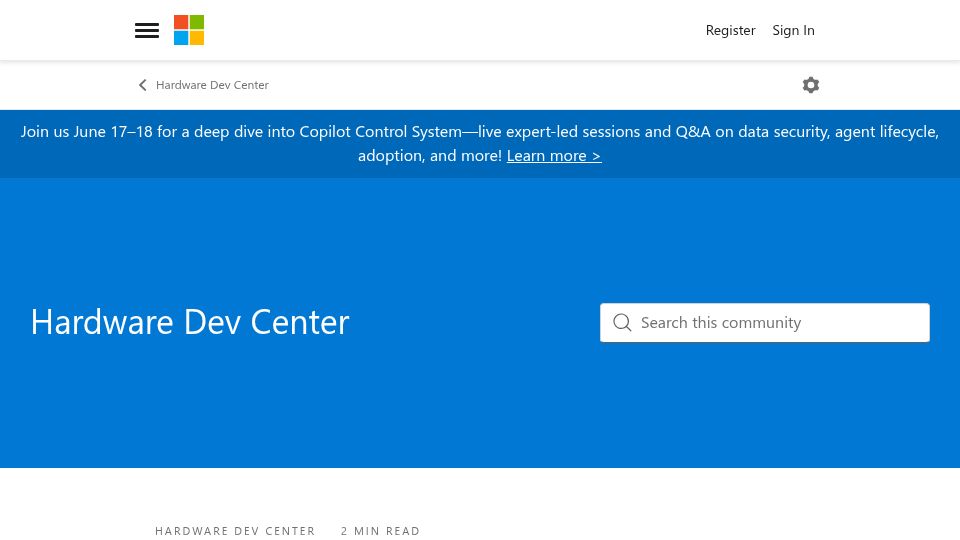Open the settings gear icon

(x=811, y=85)
